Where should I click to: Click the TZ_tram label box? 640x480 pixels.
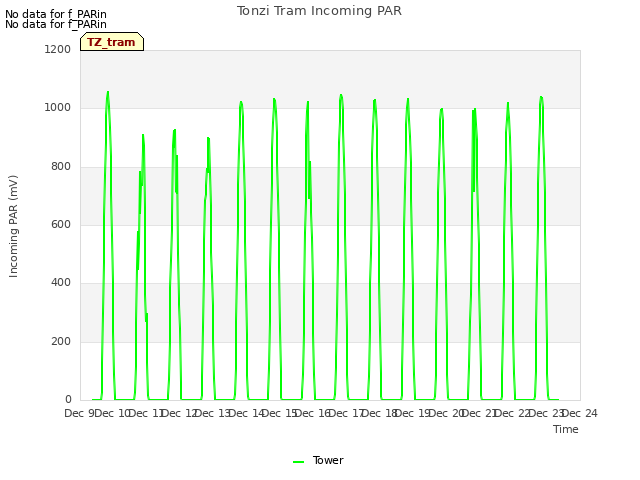point(112,42)
